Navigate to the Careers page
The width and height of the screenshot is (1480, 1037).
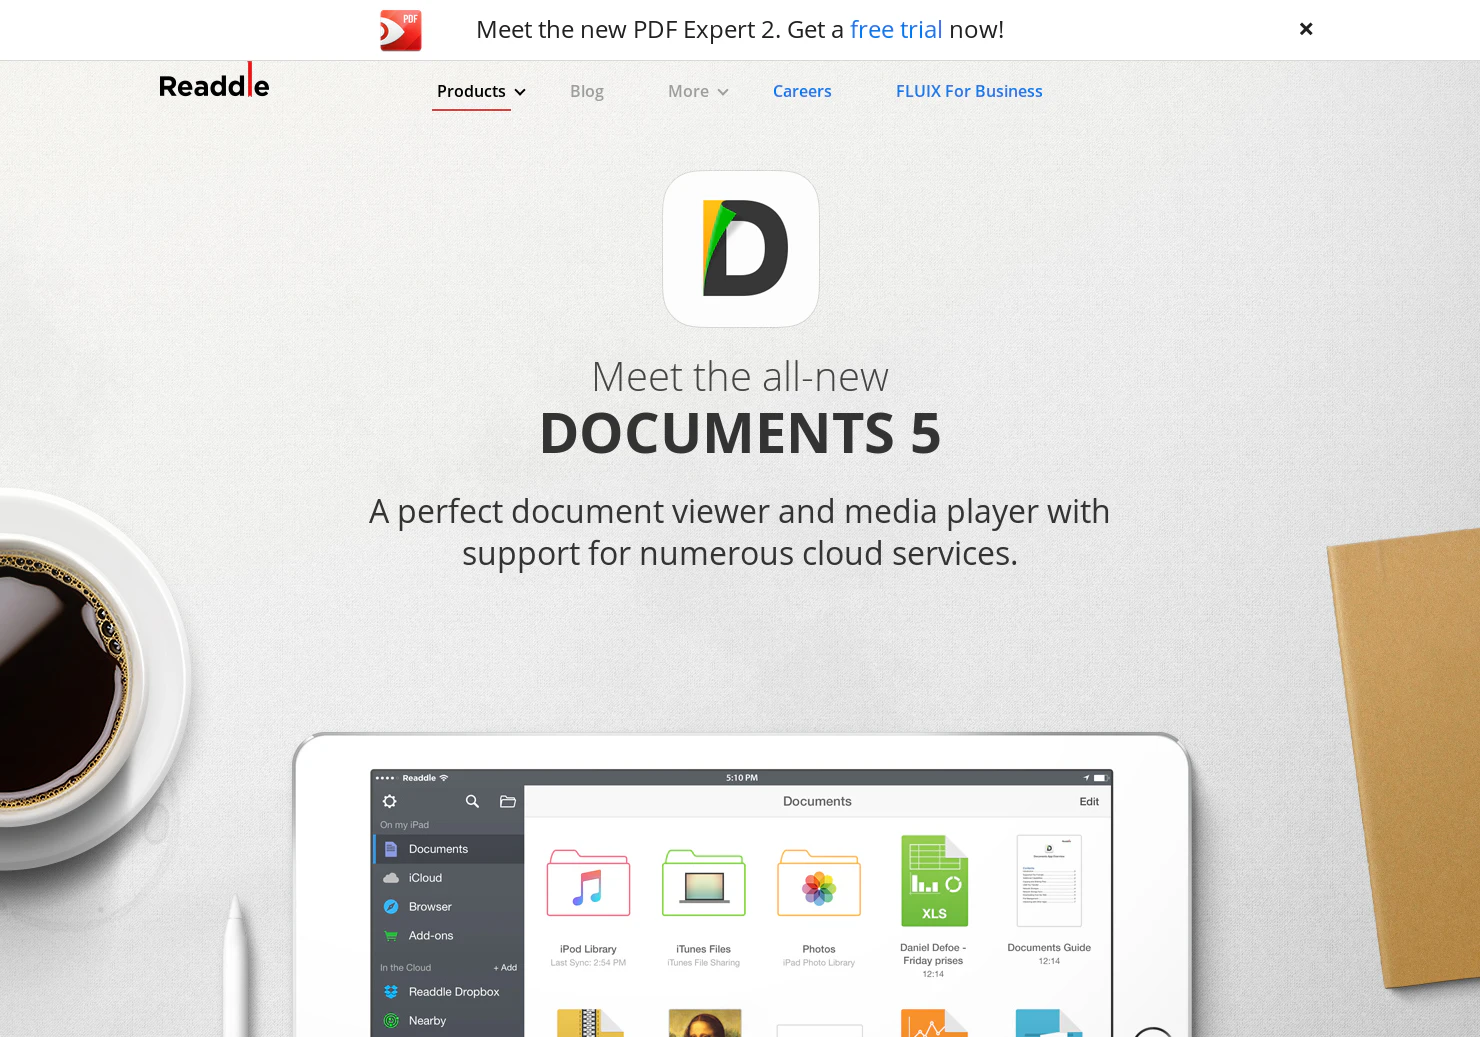pos(802,91)
